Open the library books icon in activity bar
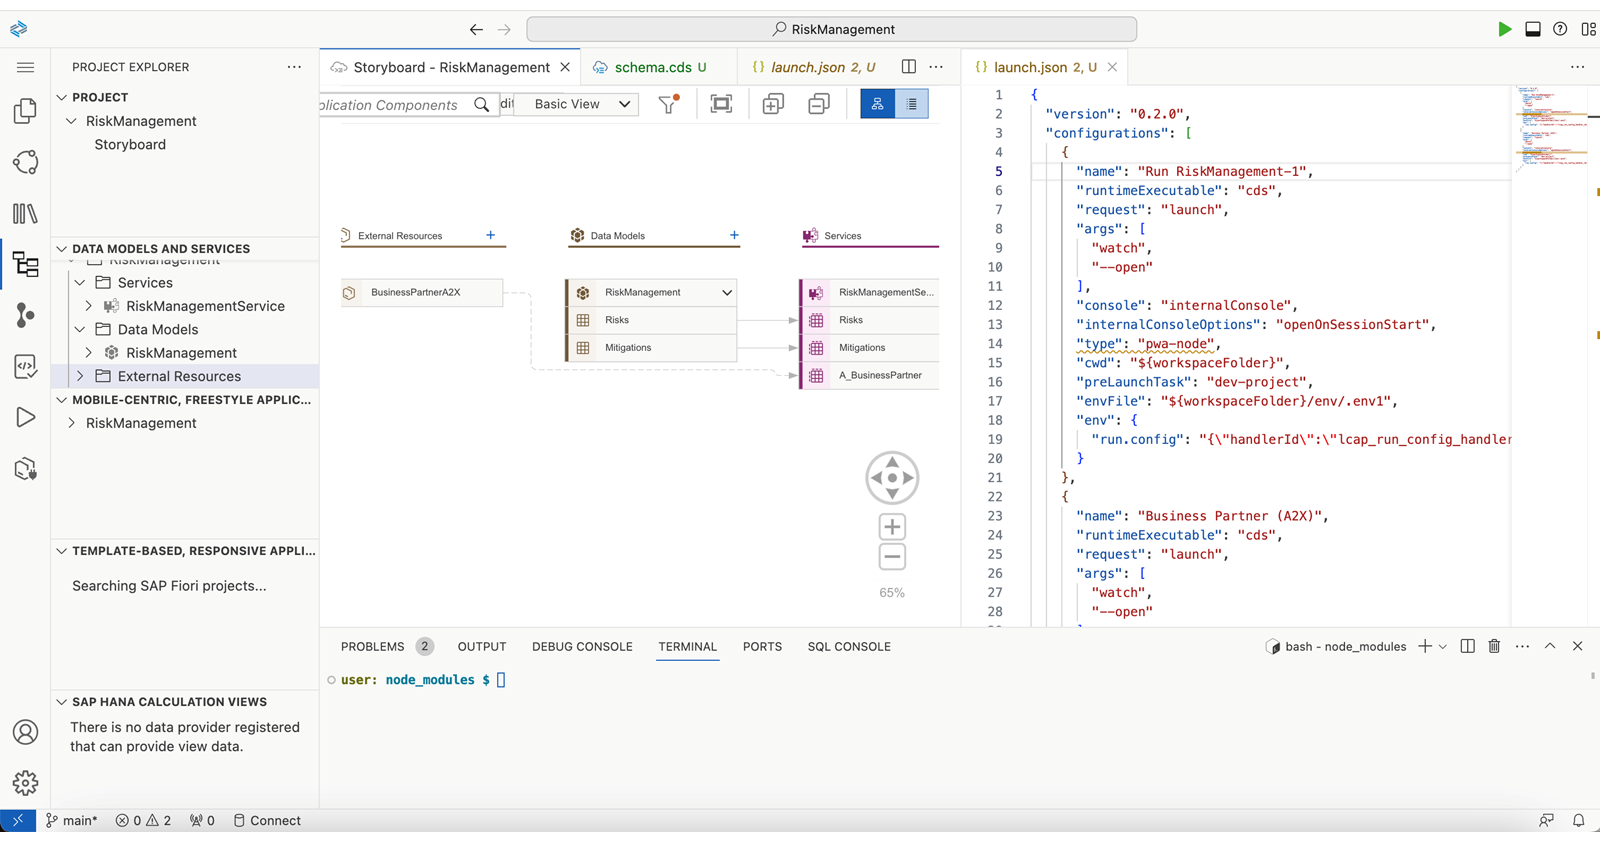Image resolution: width=1600 pixels, height=842 pixels. 26,213
